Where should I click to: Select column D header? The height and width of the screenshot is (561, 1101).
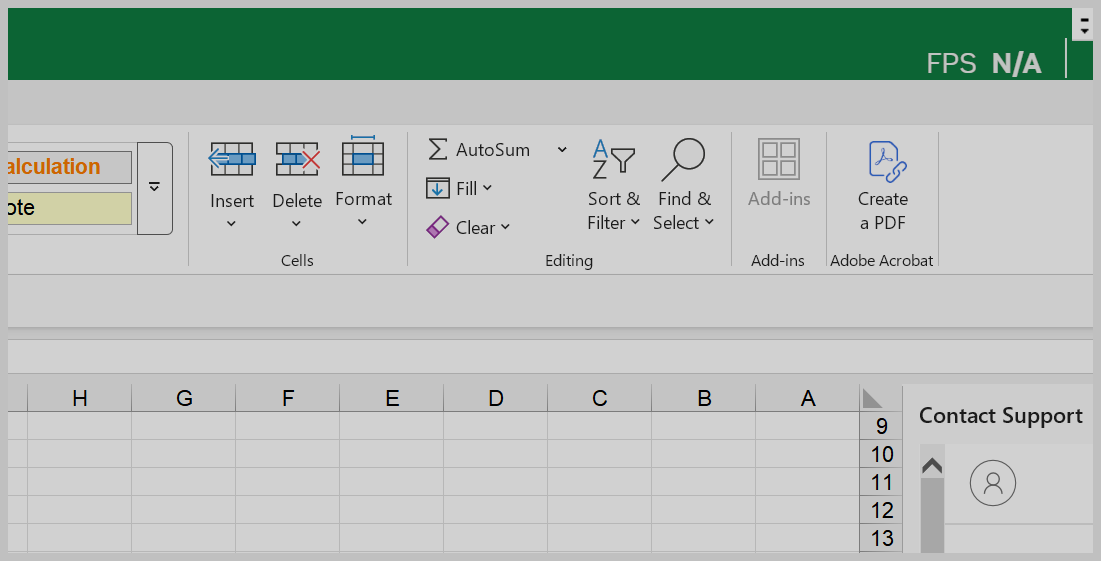click(496, 398)
